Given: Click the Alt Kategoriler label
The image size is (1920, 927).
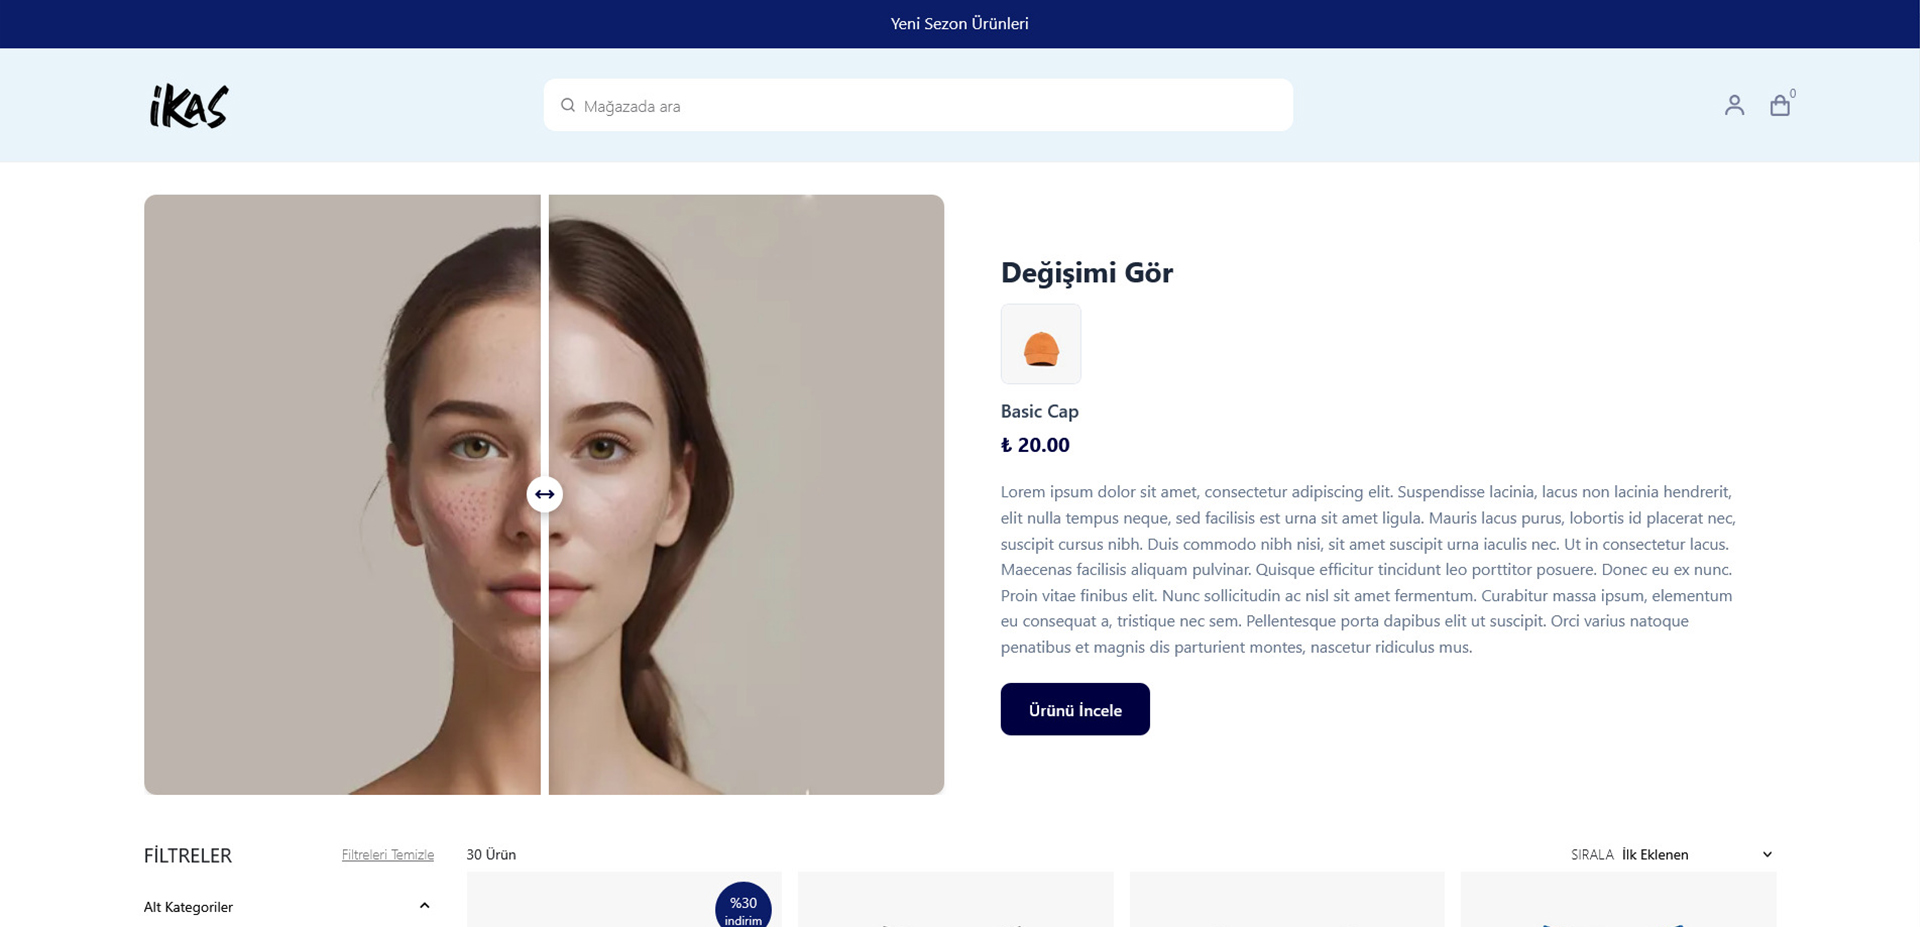Looking at the screenshot, I should click(x=188, y=907).
